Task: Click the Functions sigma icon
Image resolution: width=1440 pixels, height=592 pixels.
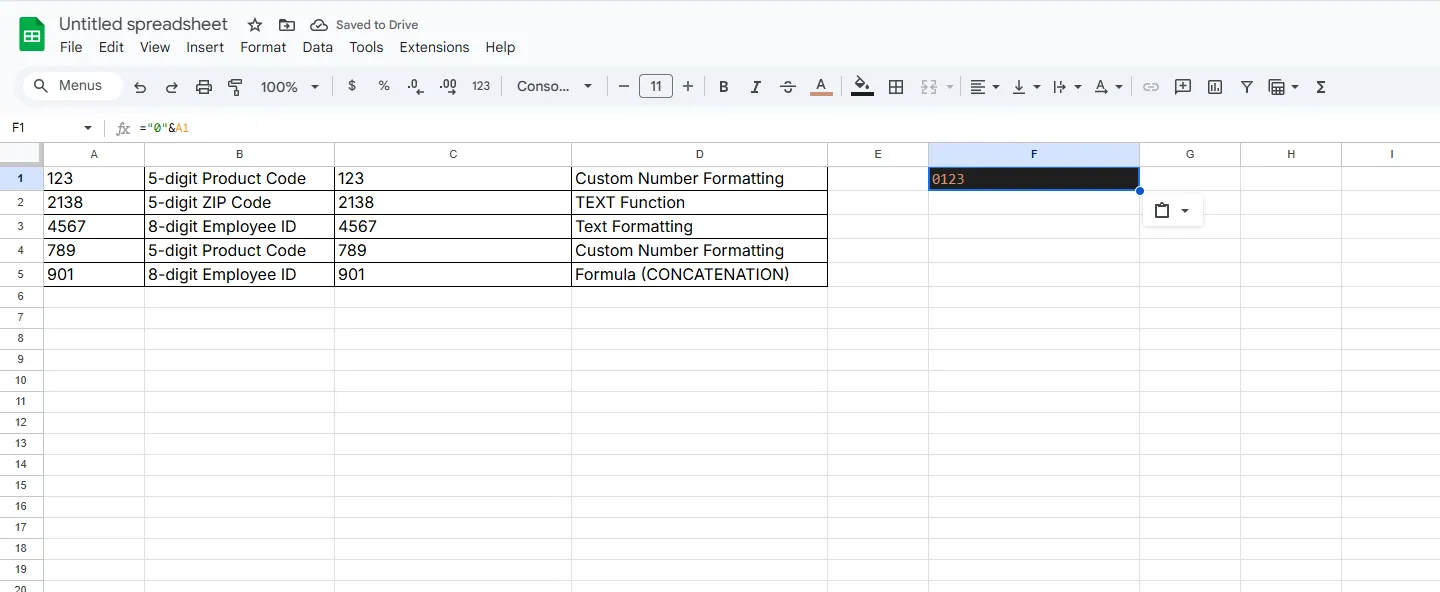Action: point(1320,87)
